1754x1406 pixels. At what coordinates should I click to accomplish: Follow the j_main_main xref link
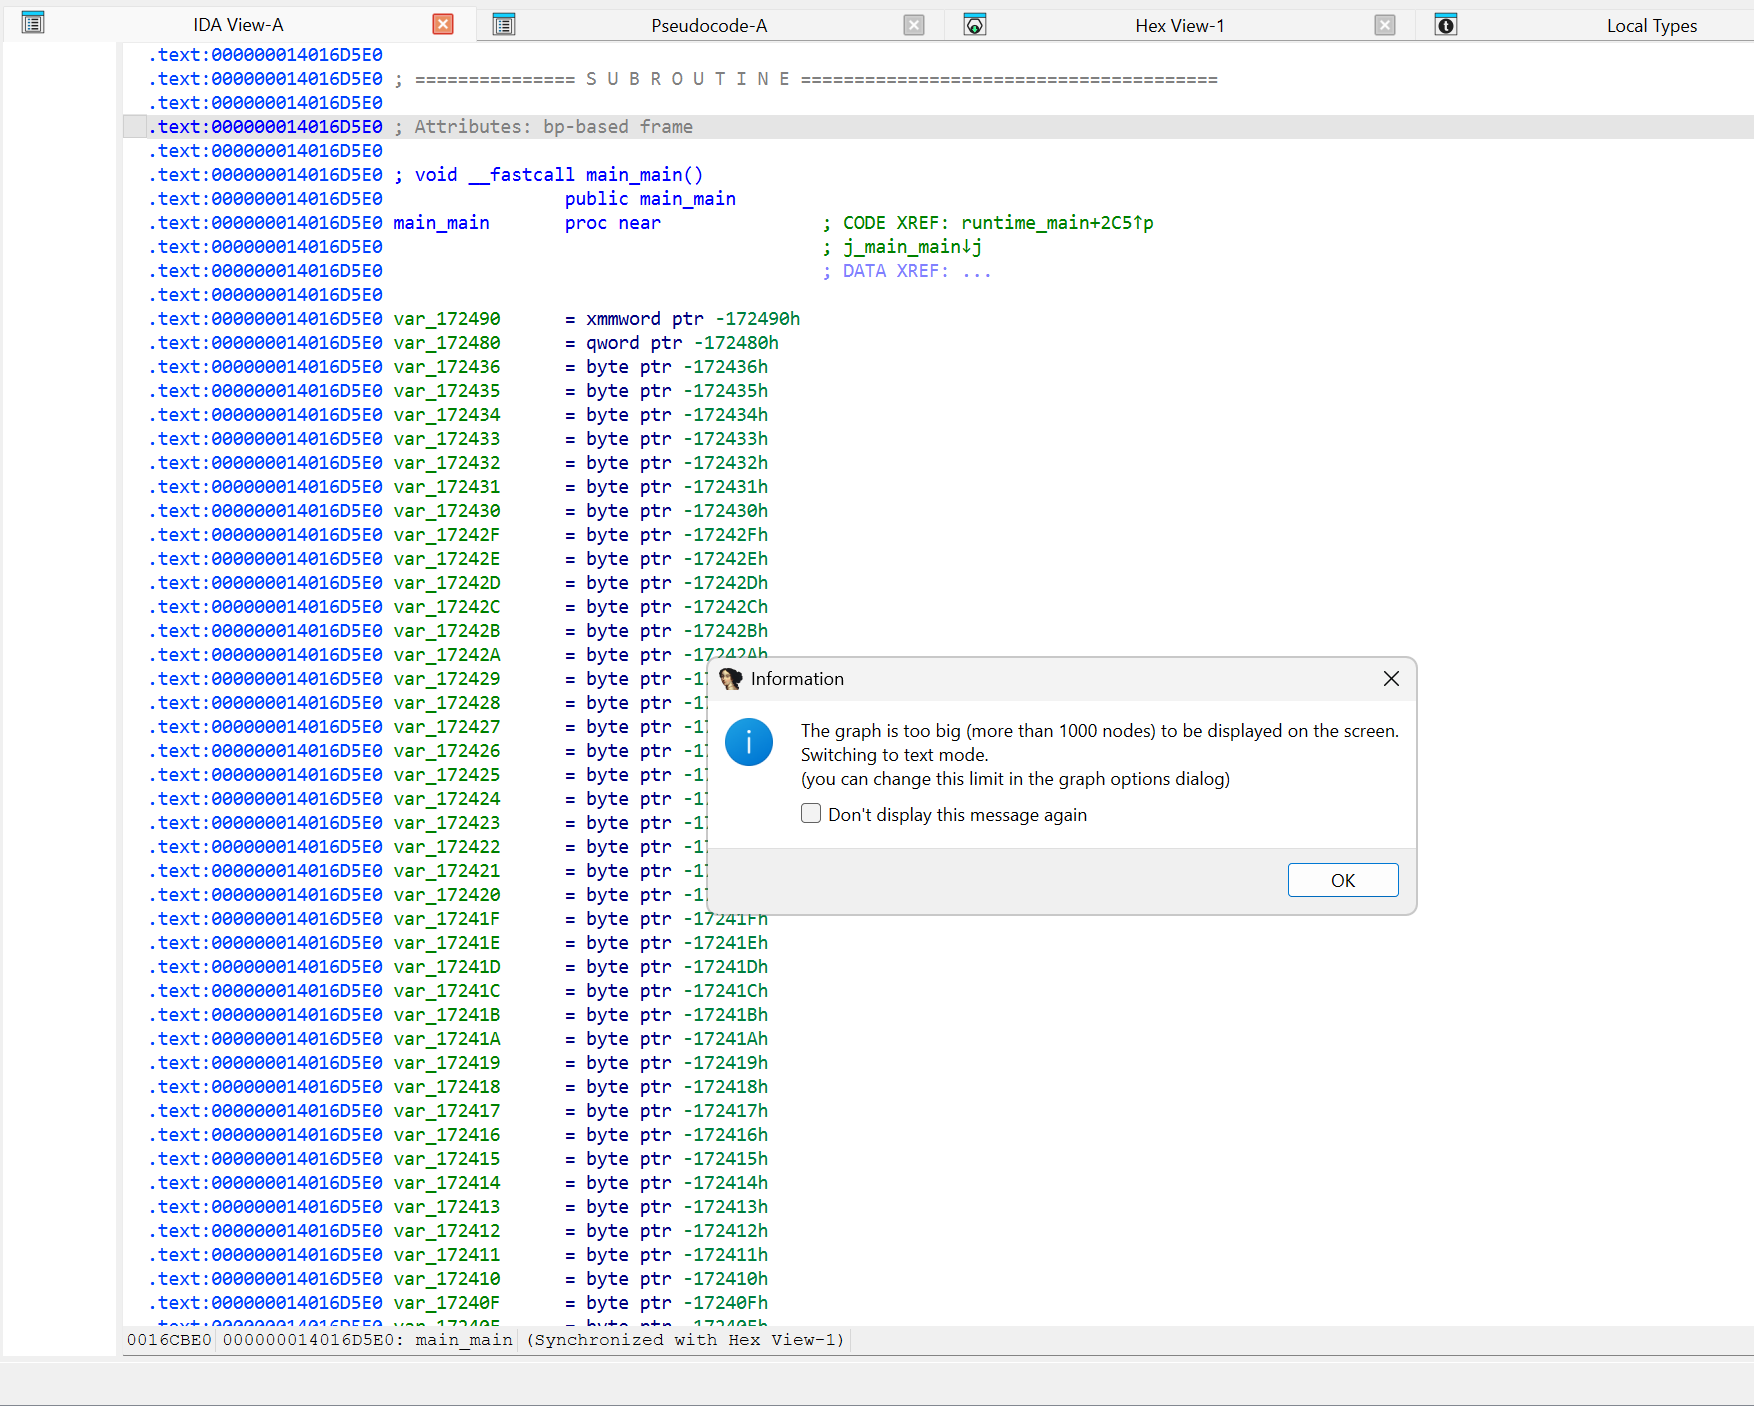tap(912, 247)
